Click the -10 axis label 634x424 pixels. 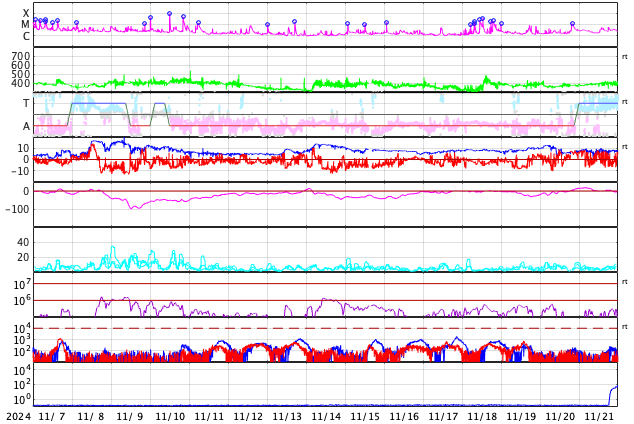click(20, 171)
